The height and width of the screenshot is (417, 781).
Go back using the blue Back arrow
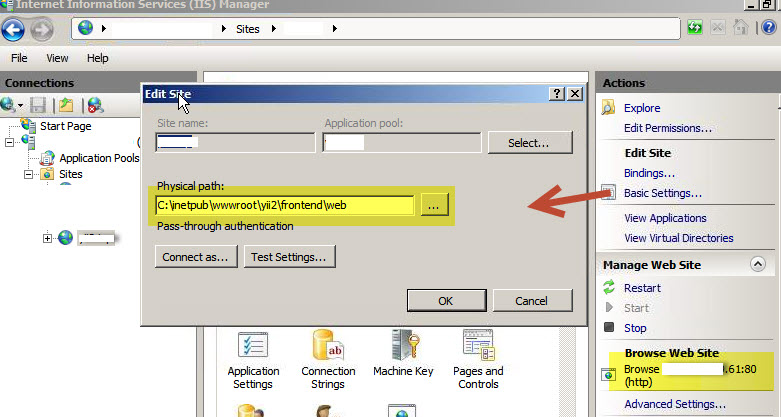tap(13, 29)
